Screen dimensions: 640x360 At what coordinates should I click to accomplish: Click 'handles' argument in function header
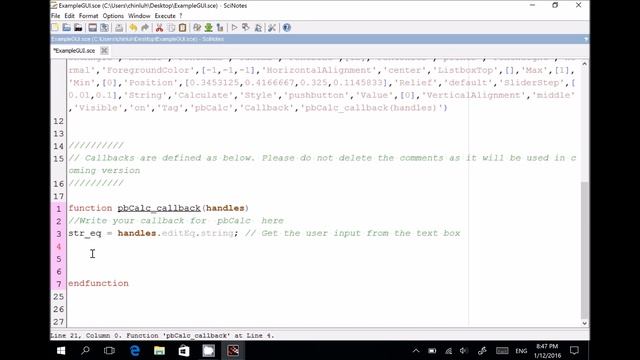point(225,208)
